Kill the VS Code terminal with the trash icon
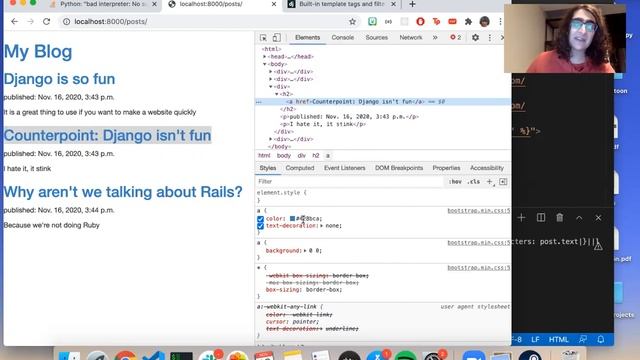 pyautogui.click(x=560, y=218)
